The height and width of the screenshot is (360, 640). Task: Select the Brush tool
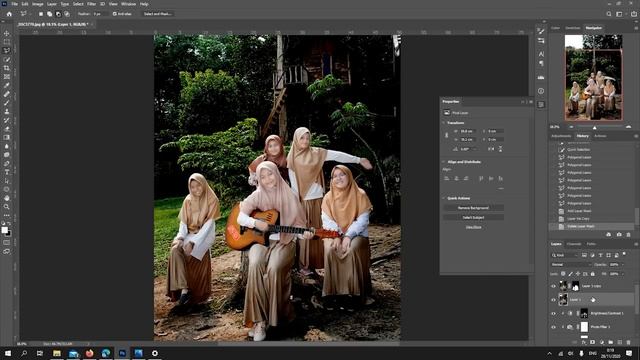7,102
